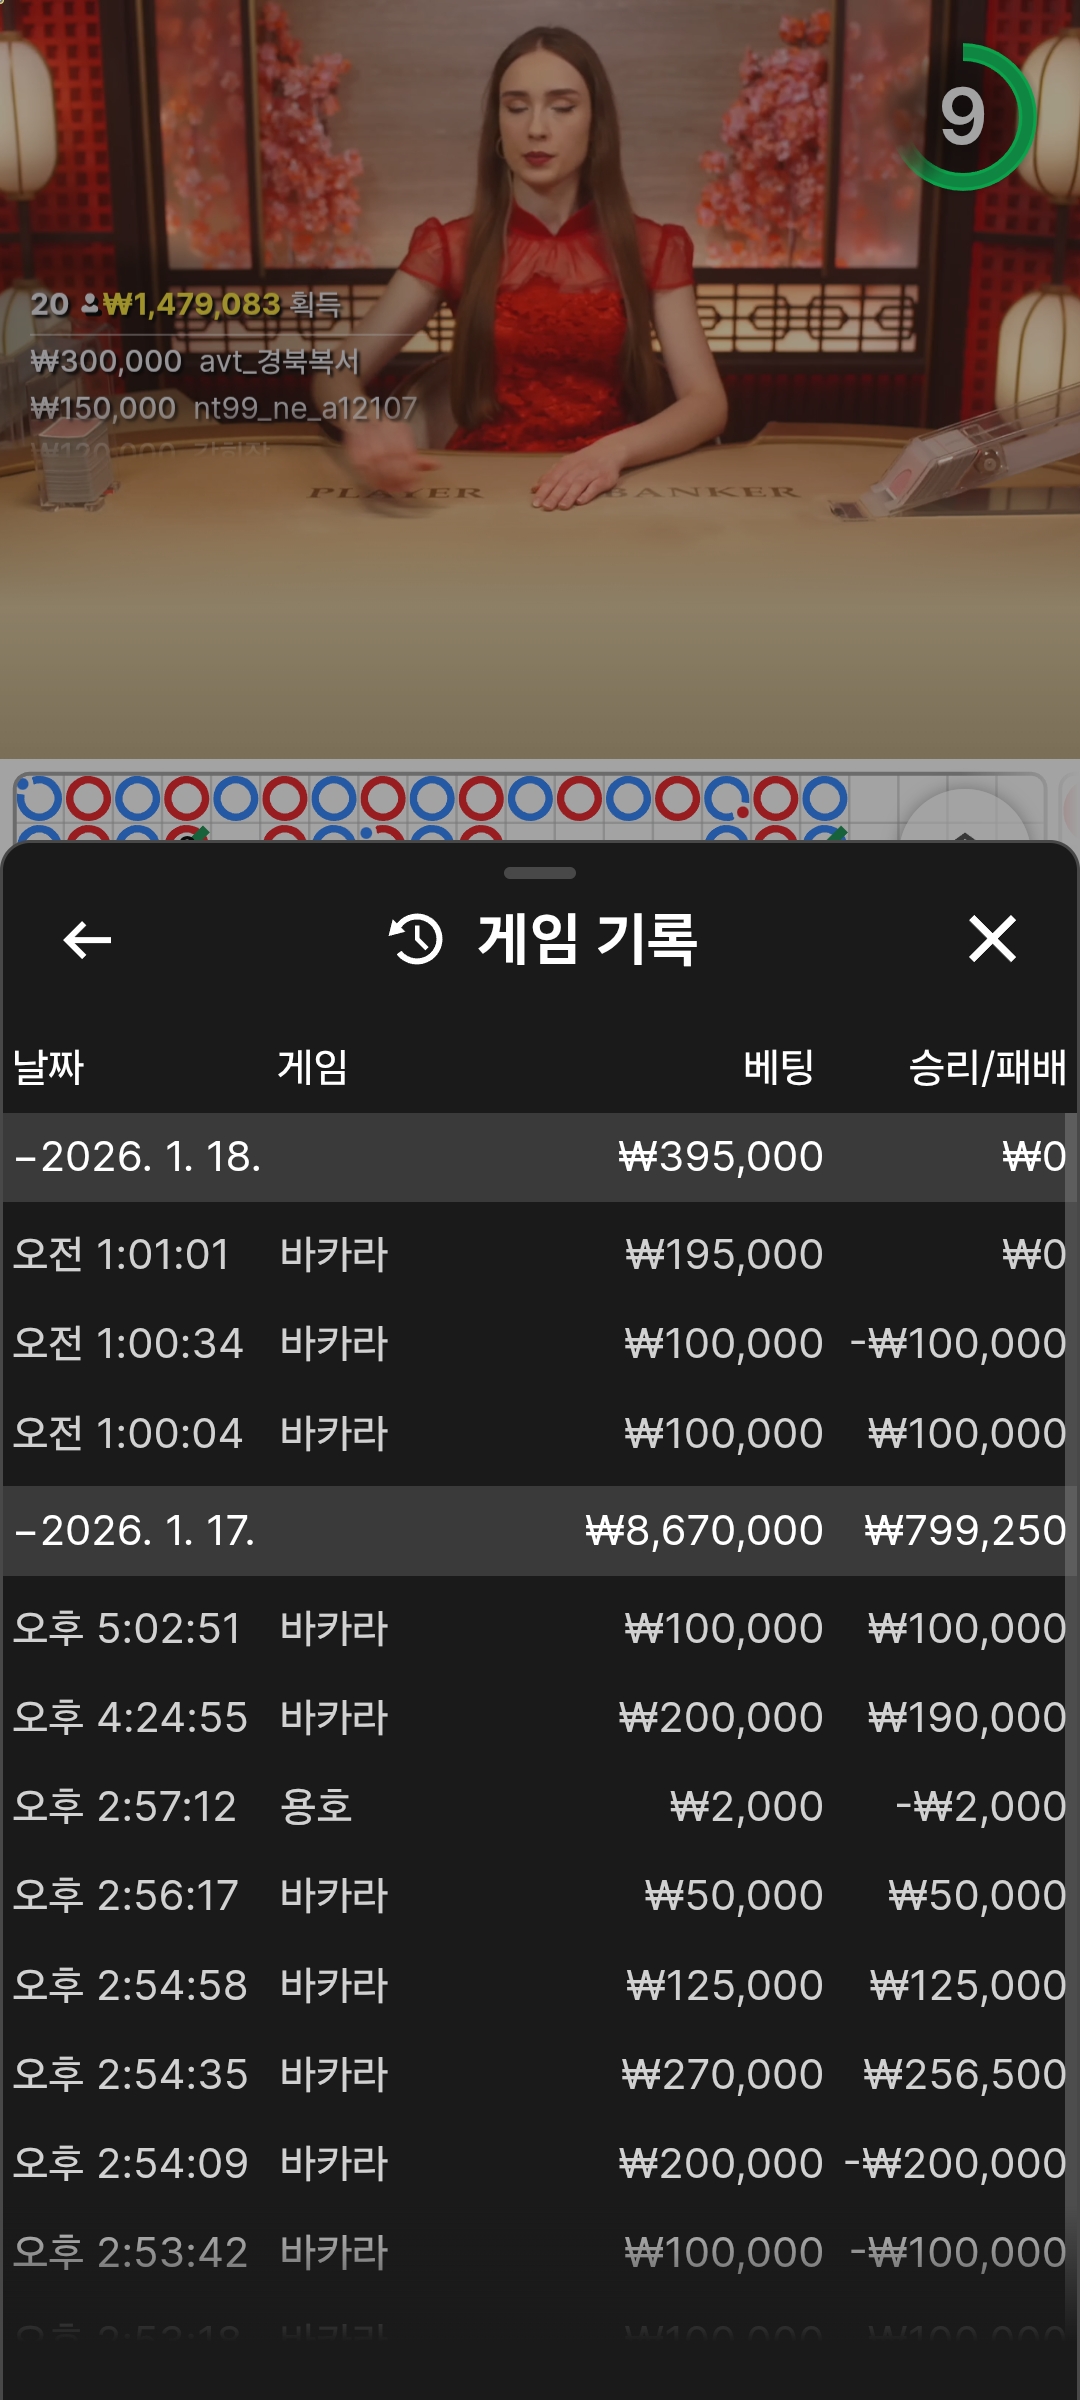
Task: Tap the 날짜 column header
Action: [48, 1067]
